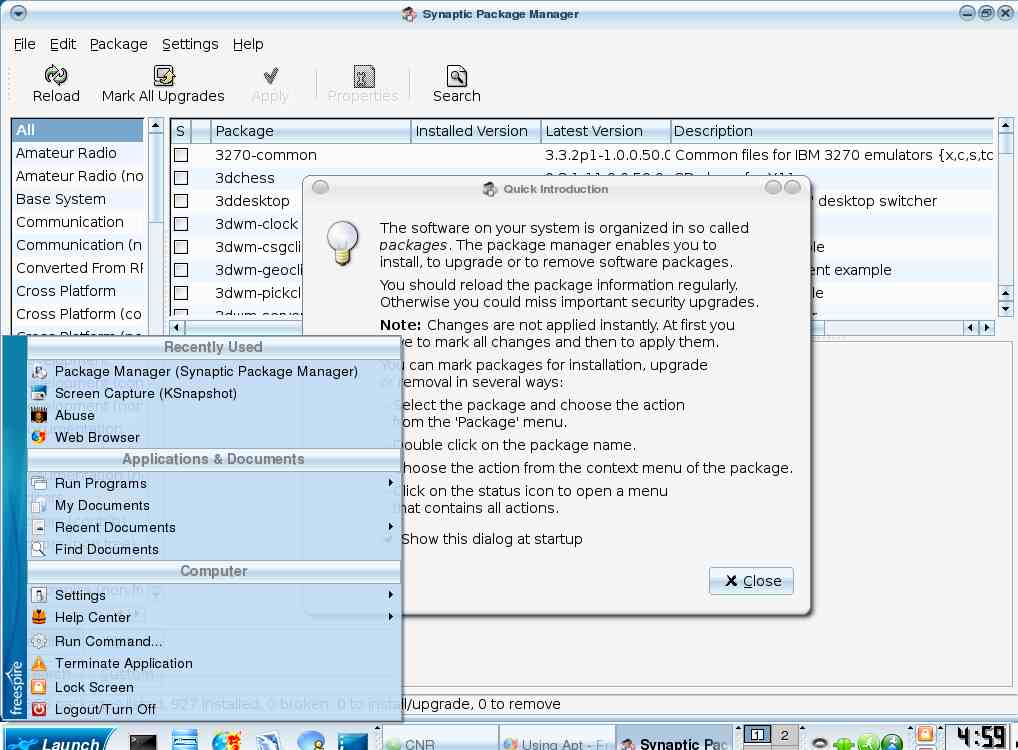Screen dimensions: 1018x750
Task: Select the Cross Platform category
Action: coord(78,291)
